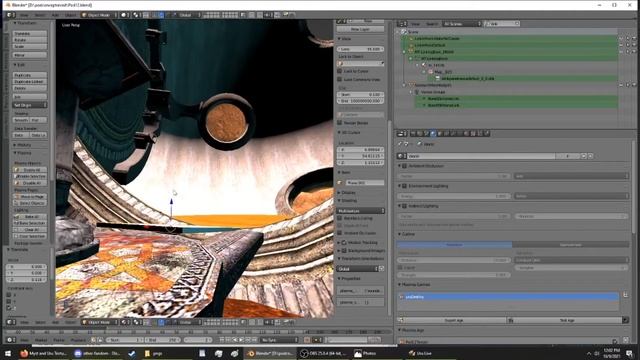Jump to the timeline end frame
The width and height of the screenshot is (640, 360).
tap(255, 340)
